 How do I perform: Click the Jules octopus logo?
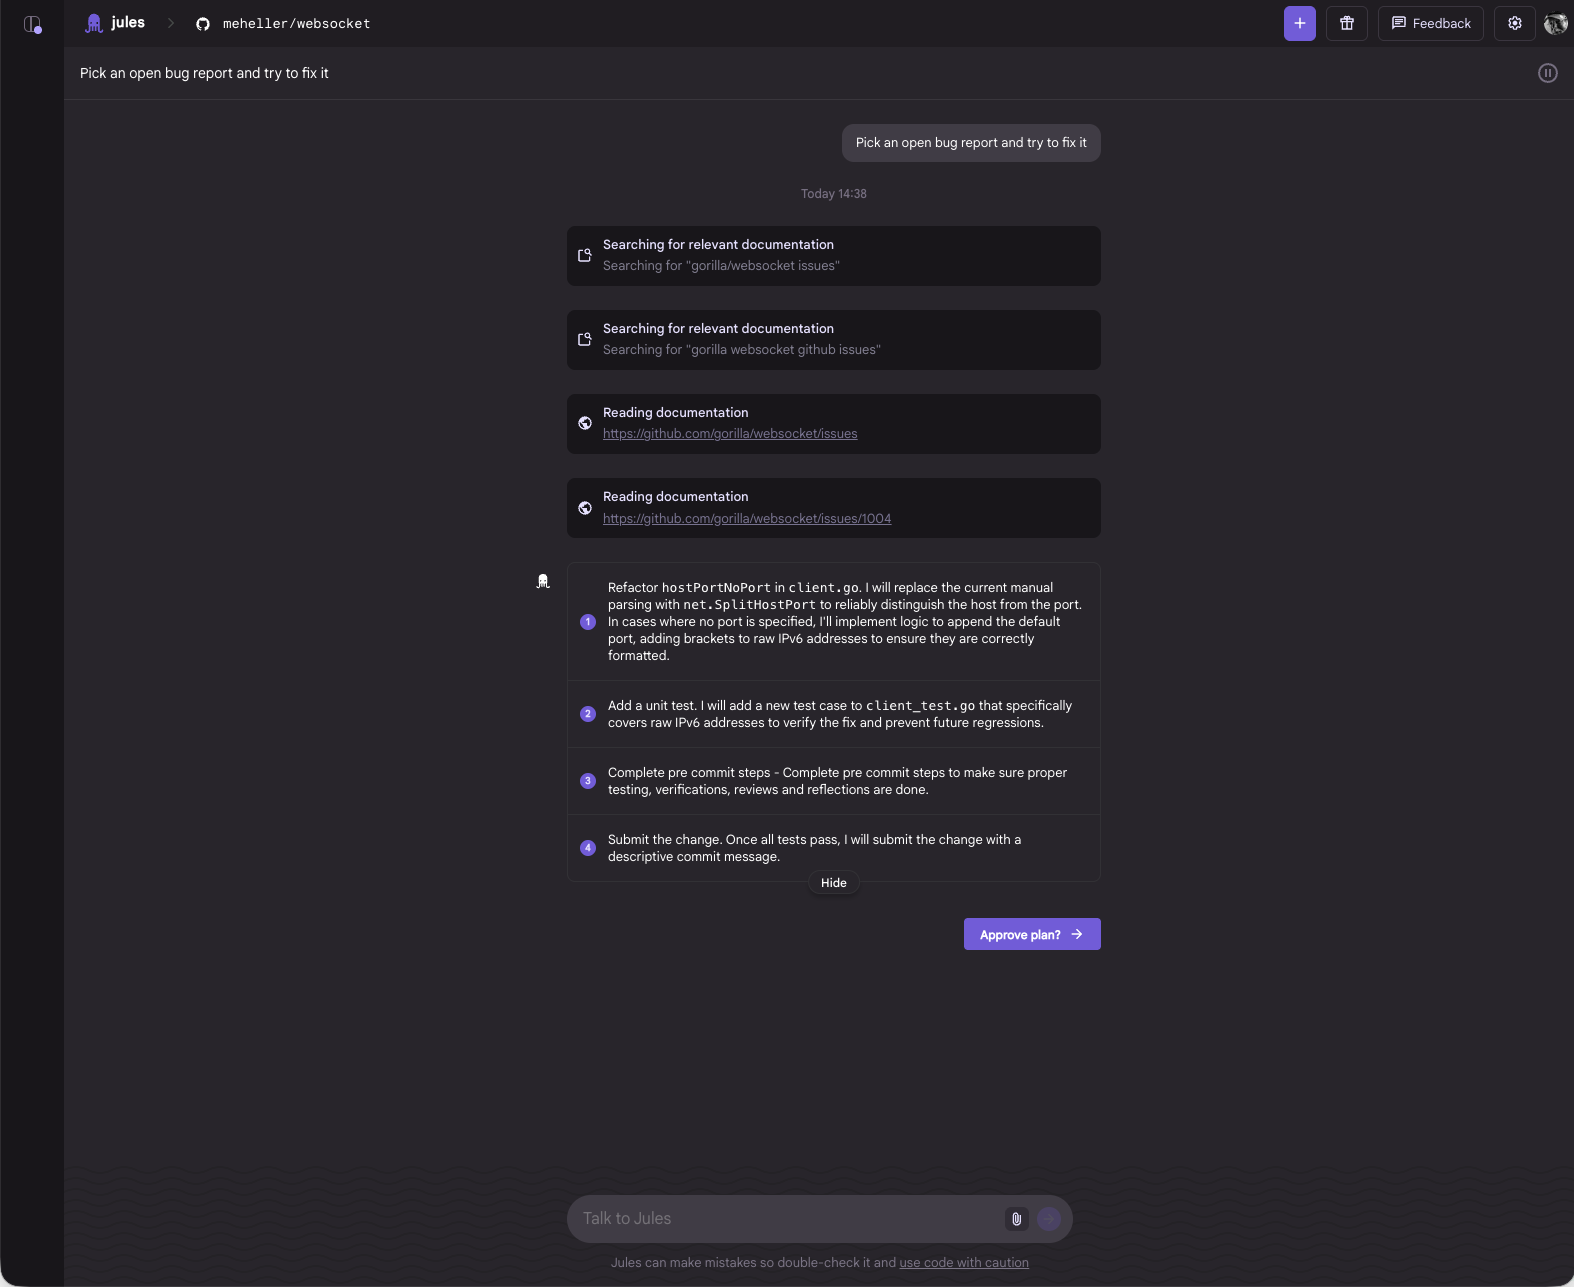point(94,23)
